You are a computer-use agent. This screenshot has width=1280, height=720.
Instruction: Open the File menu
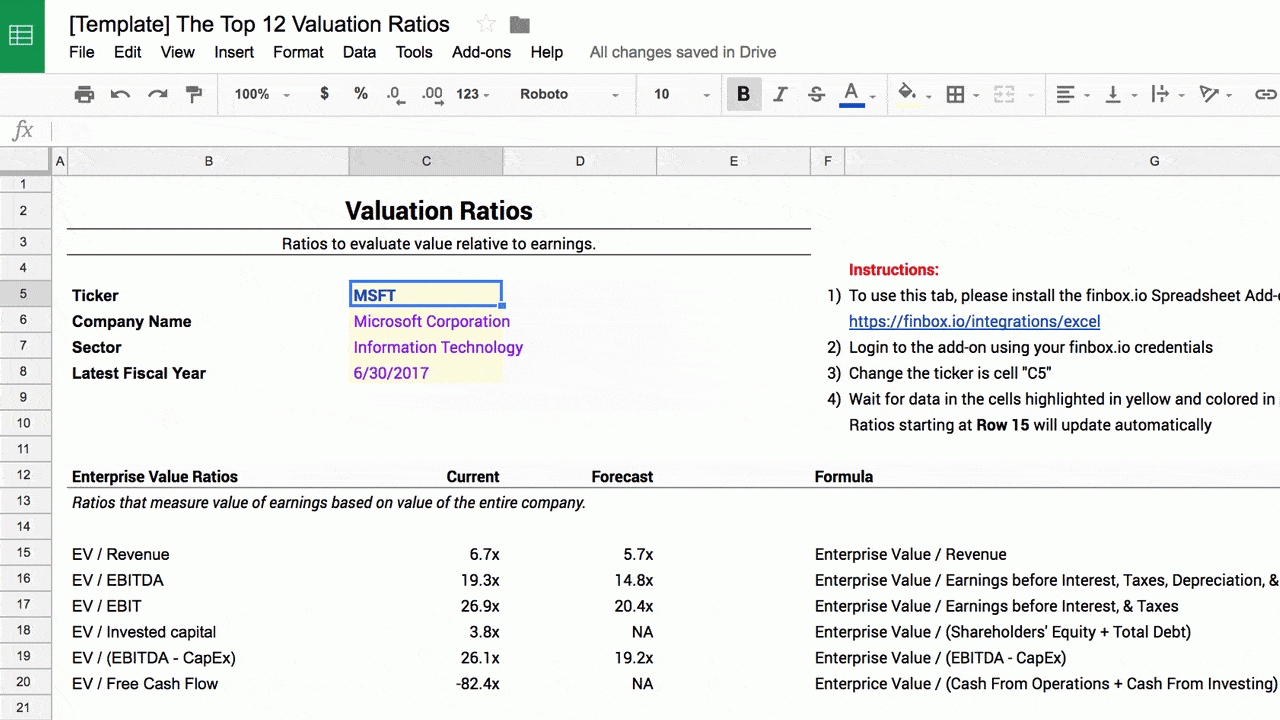pos(82,52)
